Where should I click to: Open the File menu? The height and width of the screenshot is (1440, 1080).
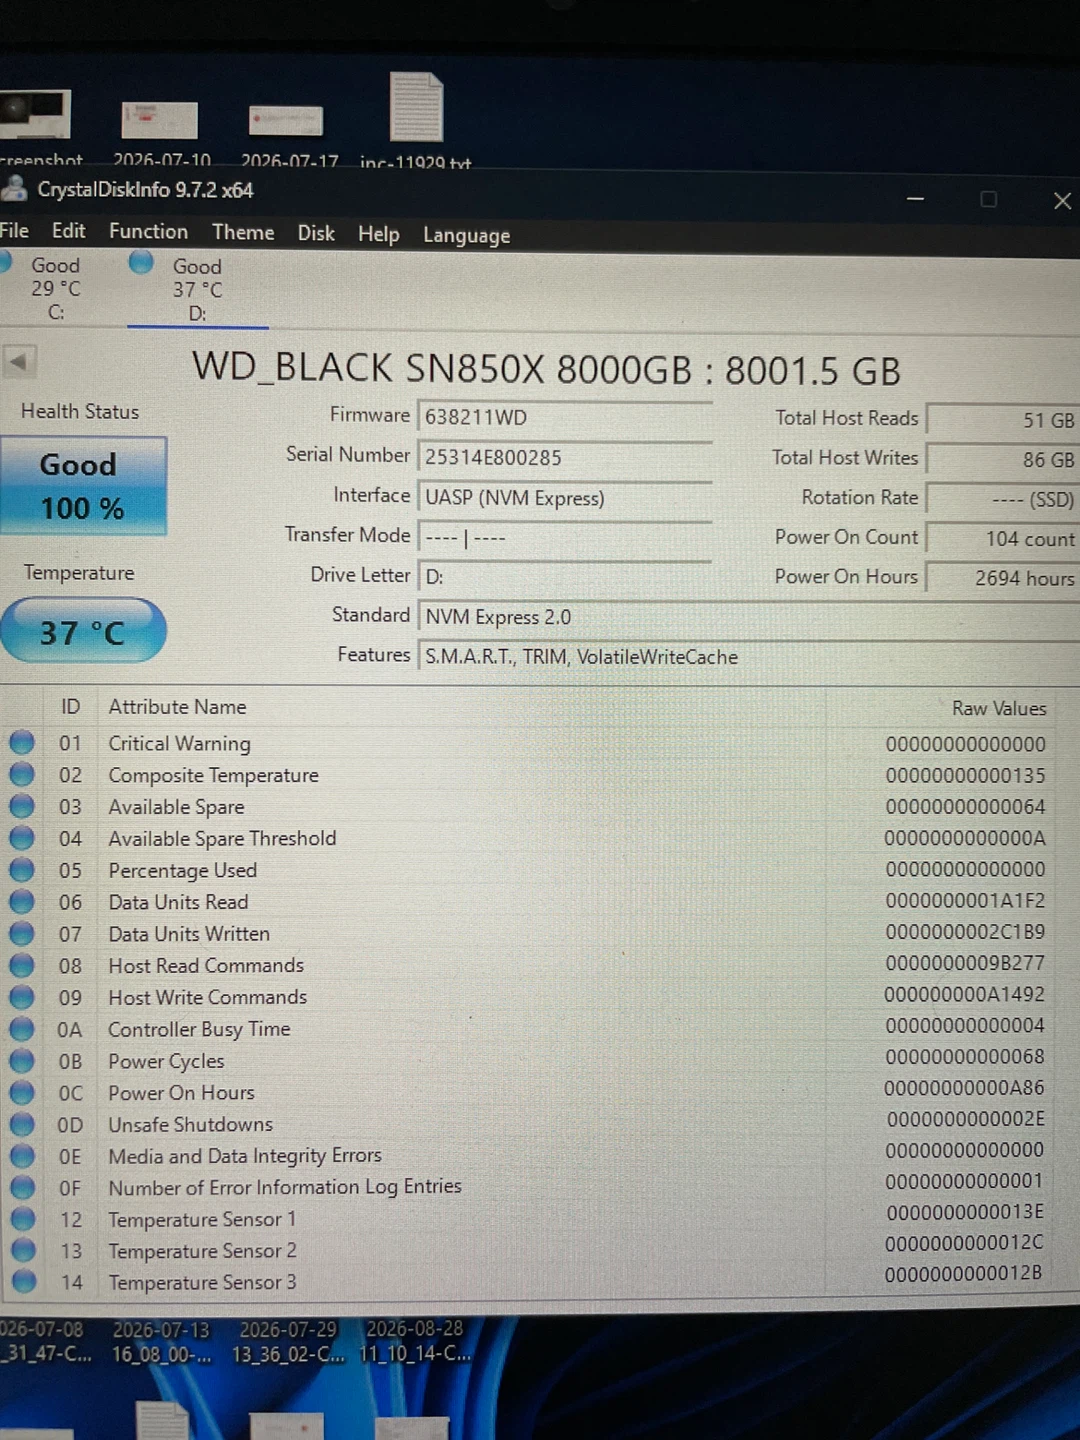tap(14, 230)
